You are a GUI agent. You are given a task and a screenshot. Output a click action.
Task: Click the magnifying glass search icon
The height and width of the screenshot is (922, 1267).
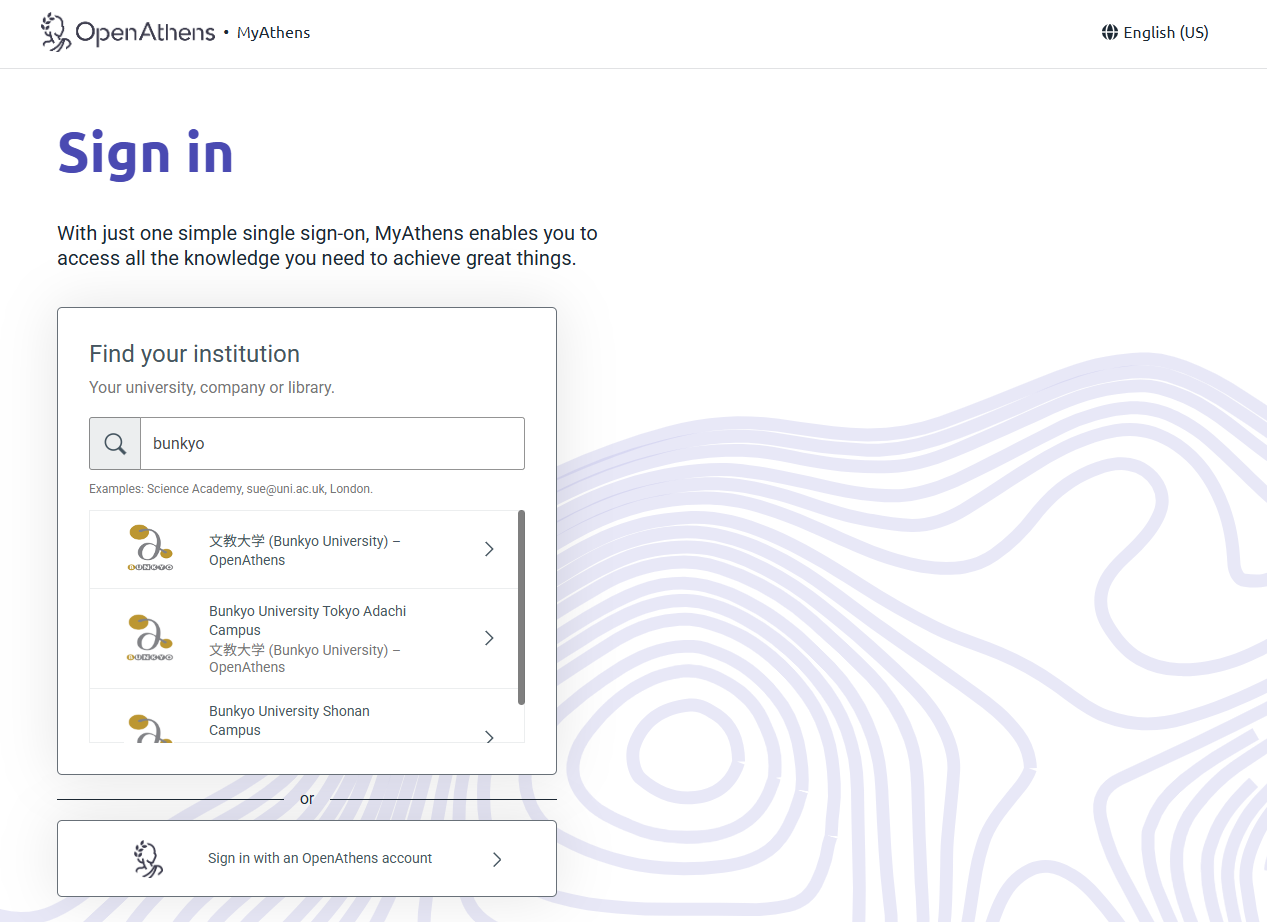click(x=115, y=443)
